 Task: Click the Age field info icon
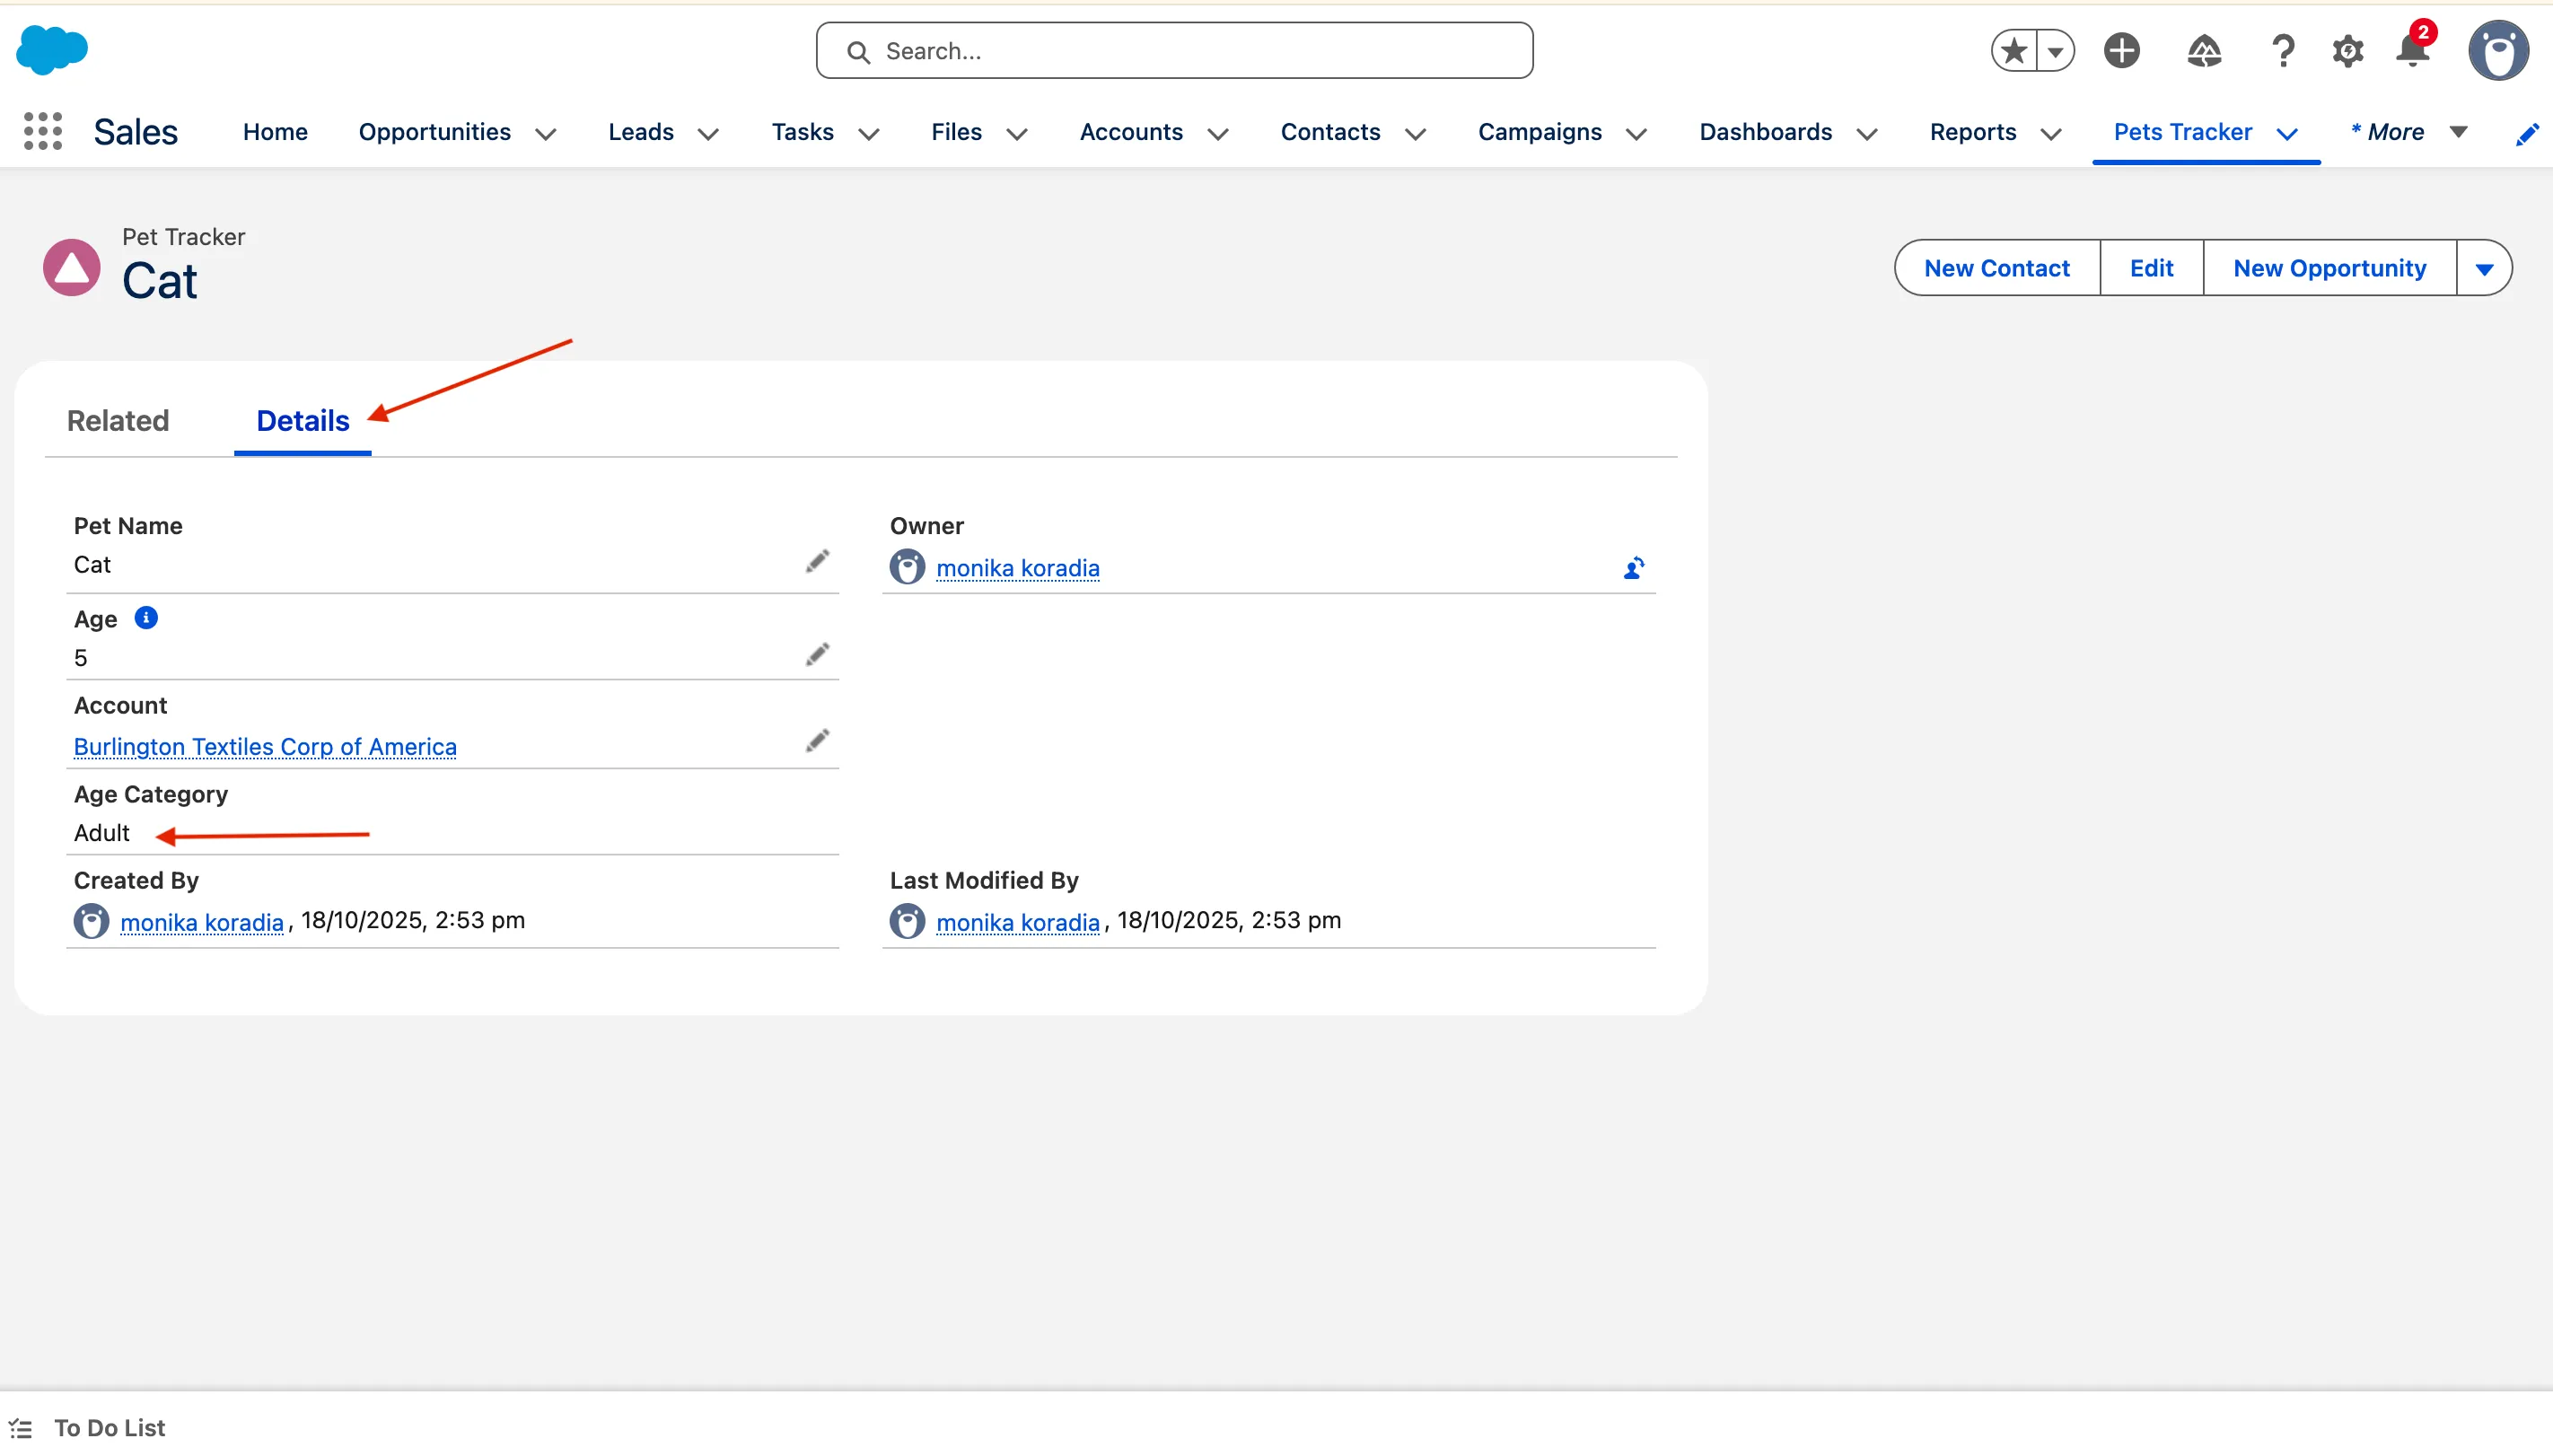(146, 618)
